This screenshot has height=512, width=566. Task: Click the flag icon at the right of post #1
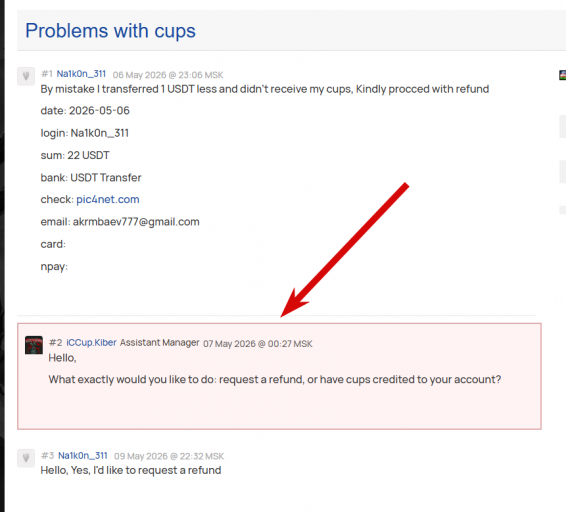[x=562, y=75]
